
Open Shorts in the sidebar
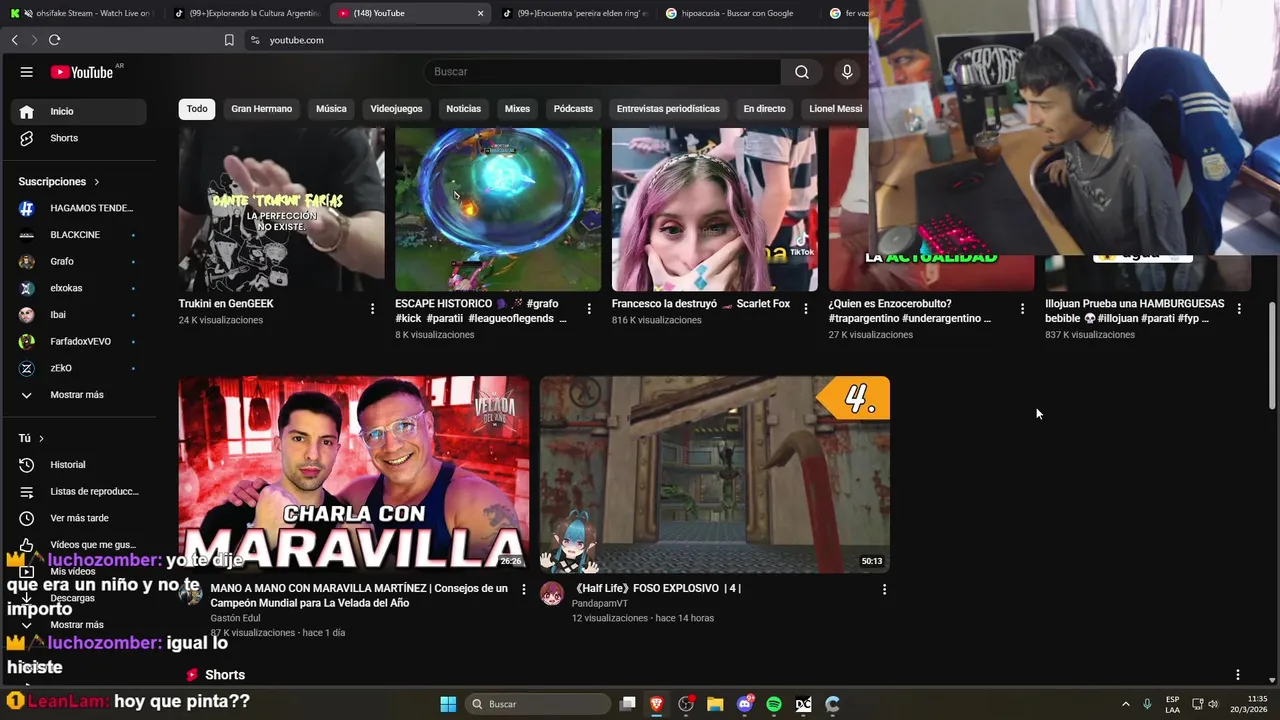click(x=80, y=138)
